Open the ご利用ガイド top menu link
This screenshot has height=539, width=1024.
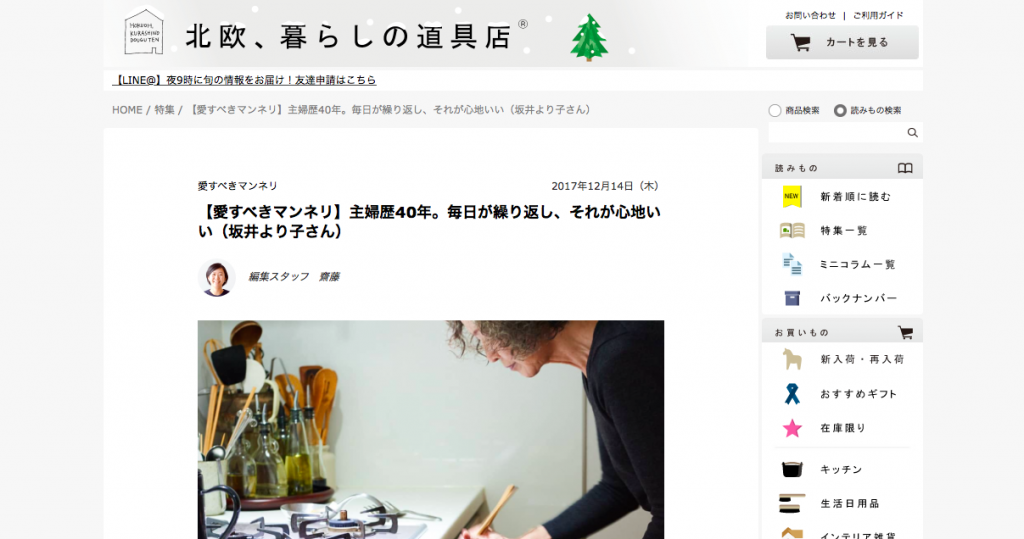[878, 15]
